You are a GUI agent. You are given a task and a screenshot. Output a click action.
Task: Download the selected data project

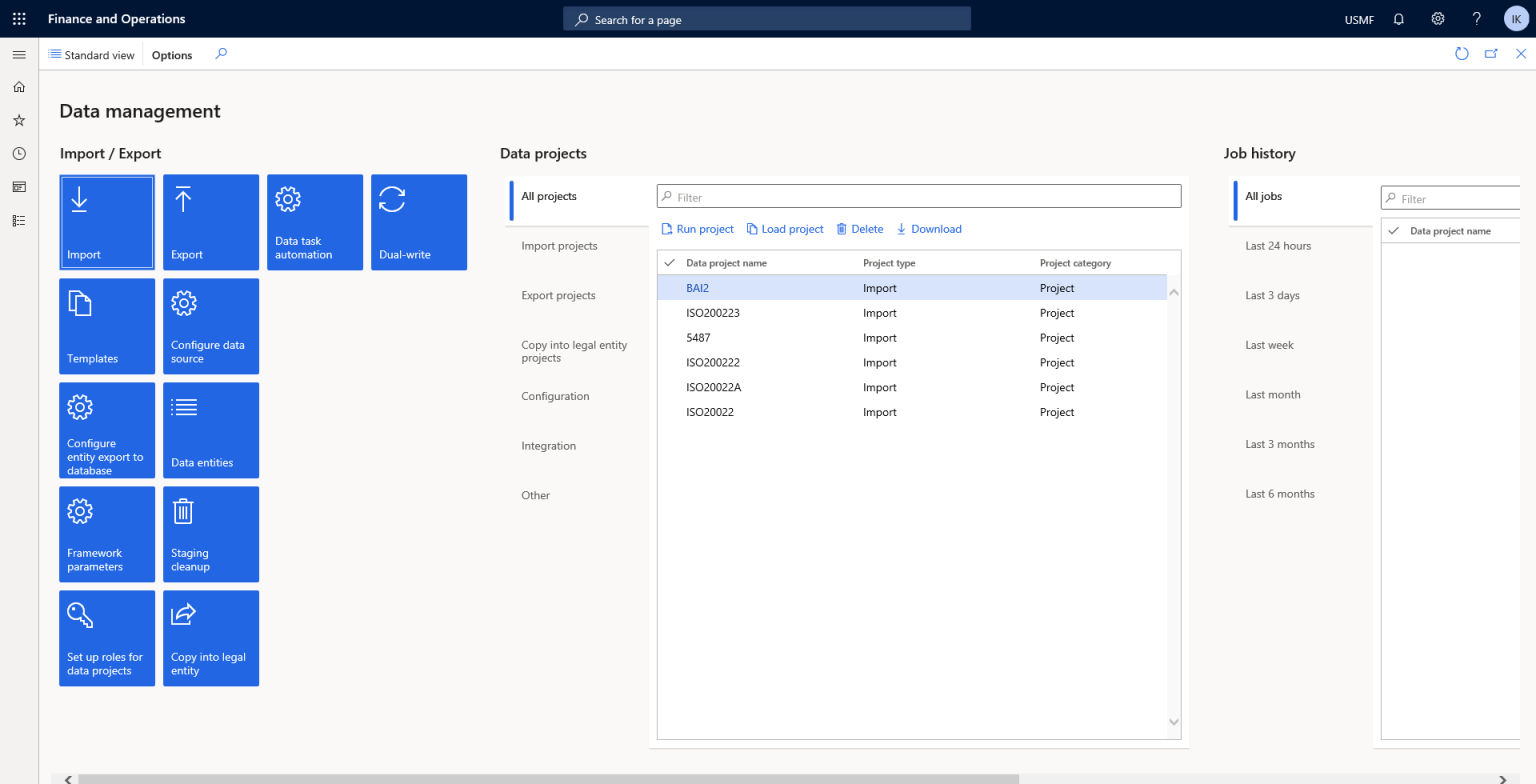[x=929, y=228]
